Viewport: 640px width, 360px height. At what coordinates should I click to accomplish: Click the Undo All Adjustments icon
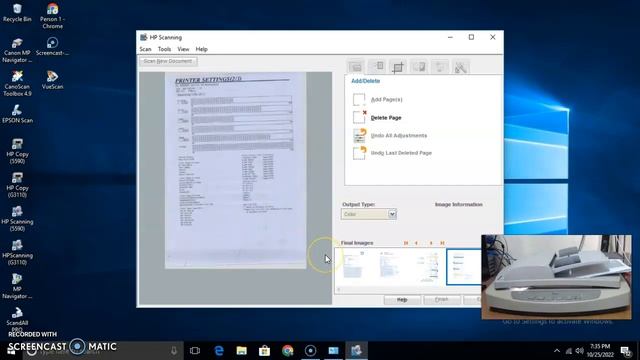tap(360, 135)
